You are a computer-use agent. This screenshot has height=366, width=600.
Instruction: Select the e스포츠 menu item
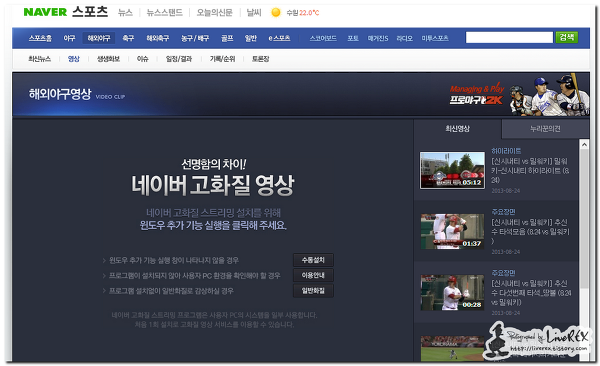tap(279, 38)
